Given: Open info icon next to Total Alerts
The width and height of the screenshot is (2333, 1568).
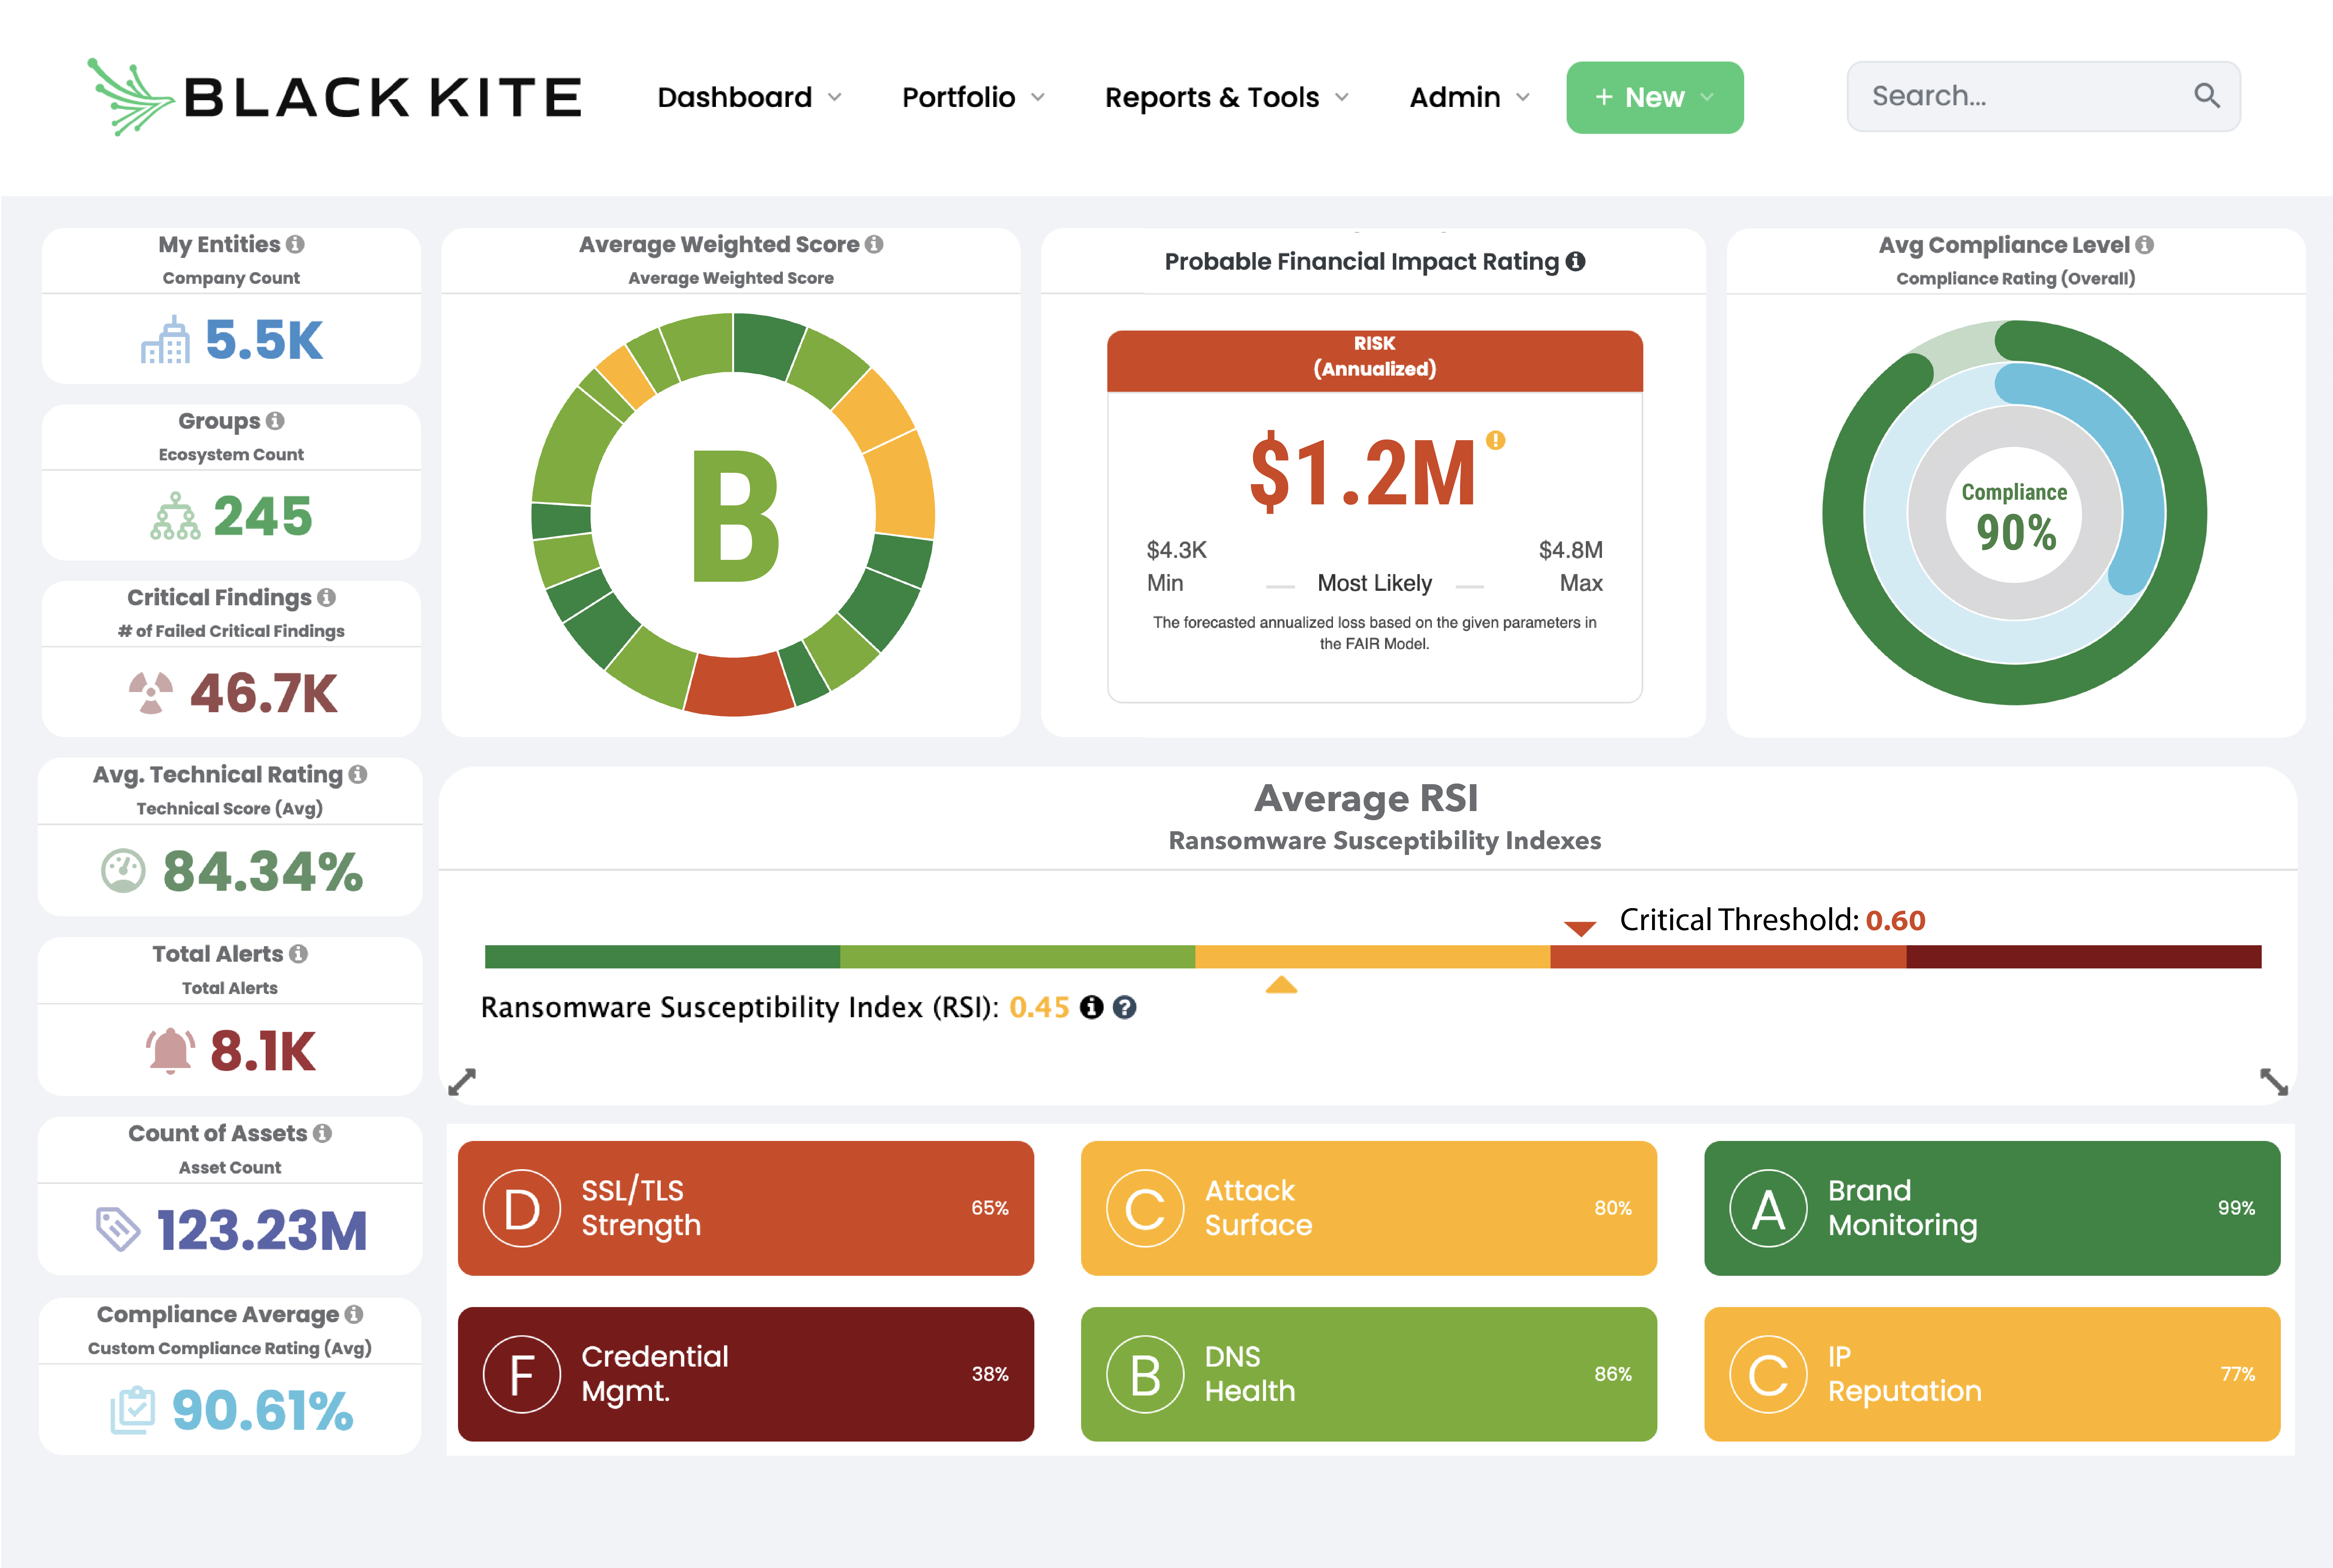Looking at the screenshot, I should click(x=298, y=954).
